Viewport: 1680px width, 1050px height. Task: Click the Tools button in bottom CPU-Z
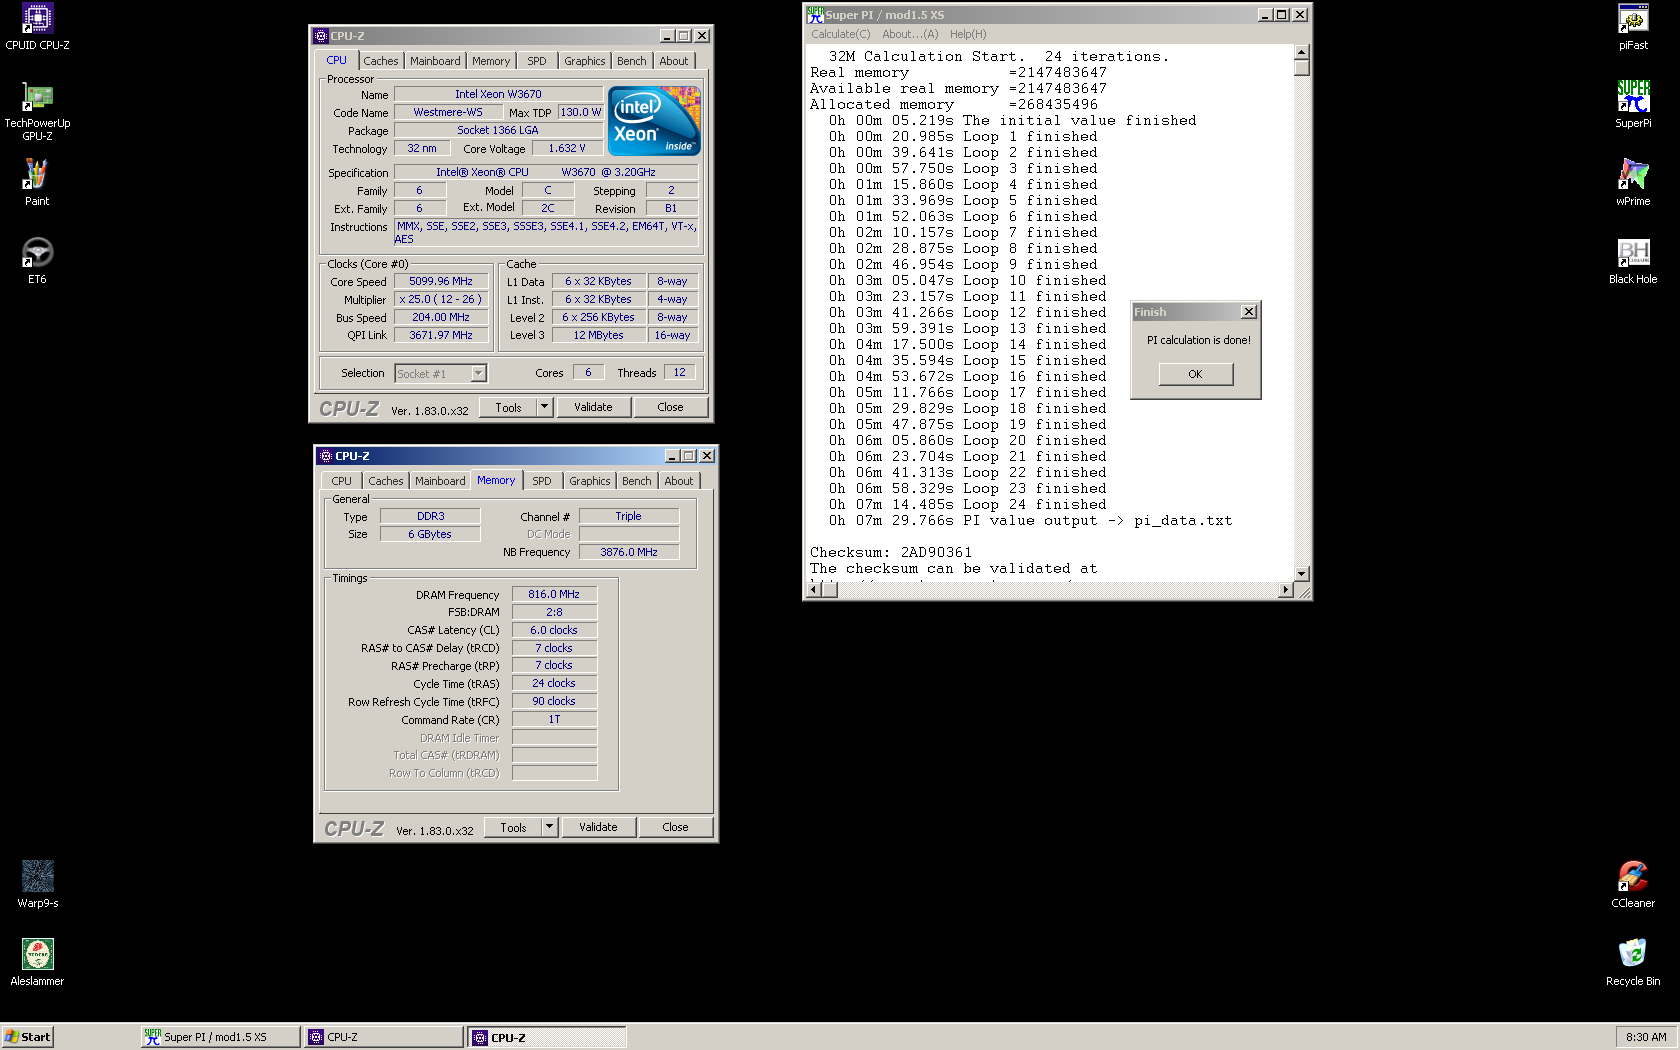pyautogui.click(x=513, y=827)
